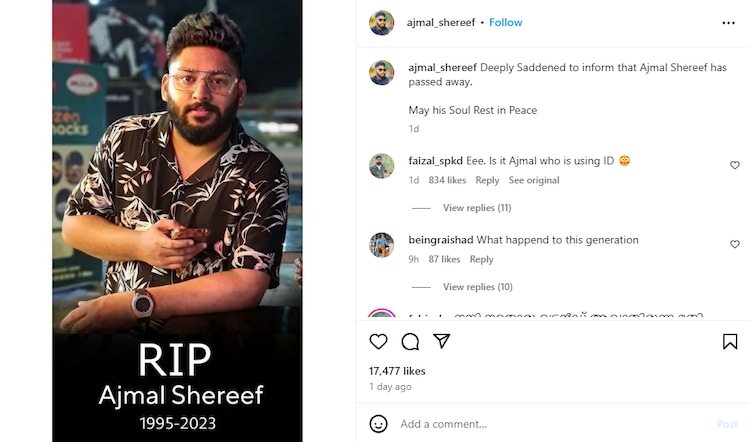
Task: Expand View replies (11)
Action: (x=476, y=208)
